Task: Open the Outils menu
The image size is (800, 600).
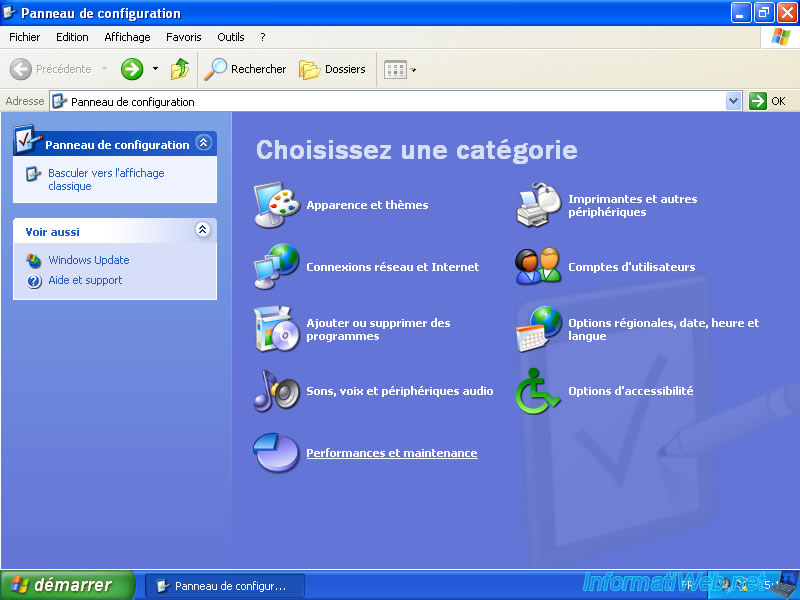Action: [231, 37]
